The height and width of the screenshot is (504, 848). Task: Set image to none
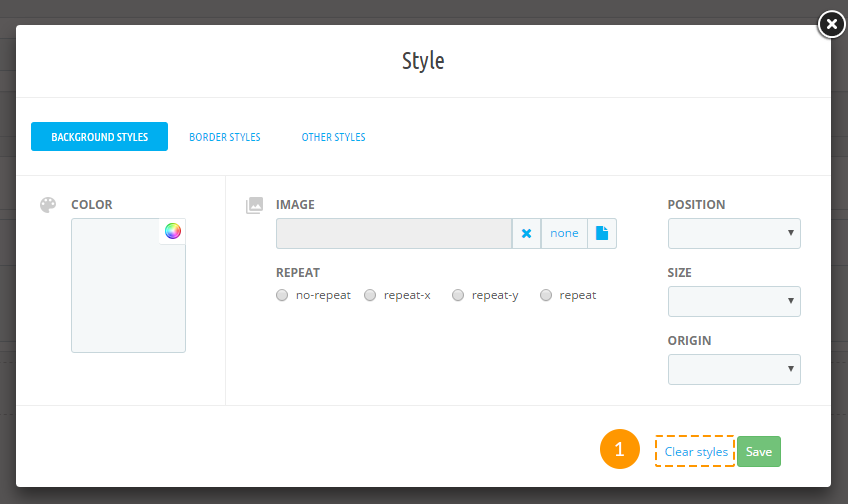tap(564, 234)
